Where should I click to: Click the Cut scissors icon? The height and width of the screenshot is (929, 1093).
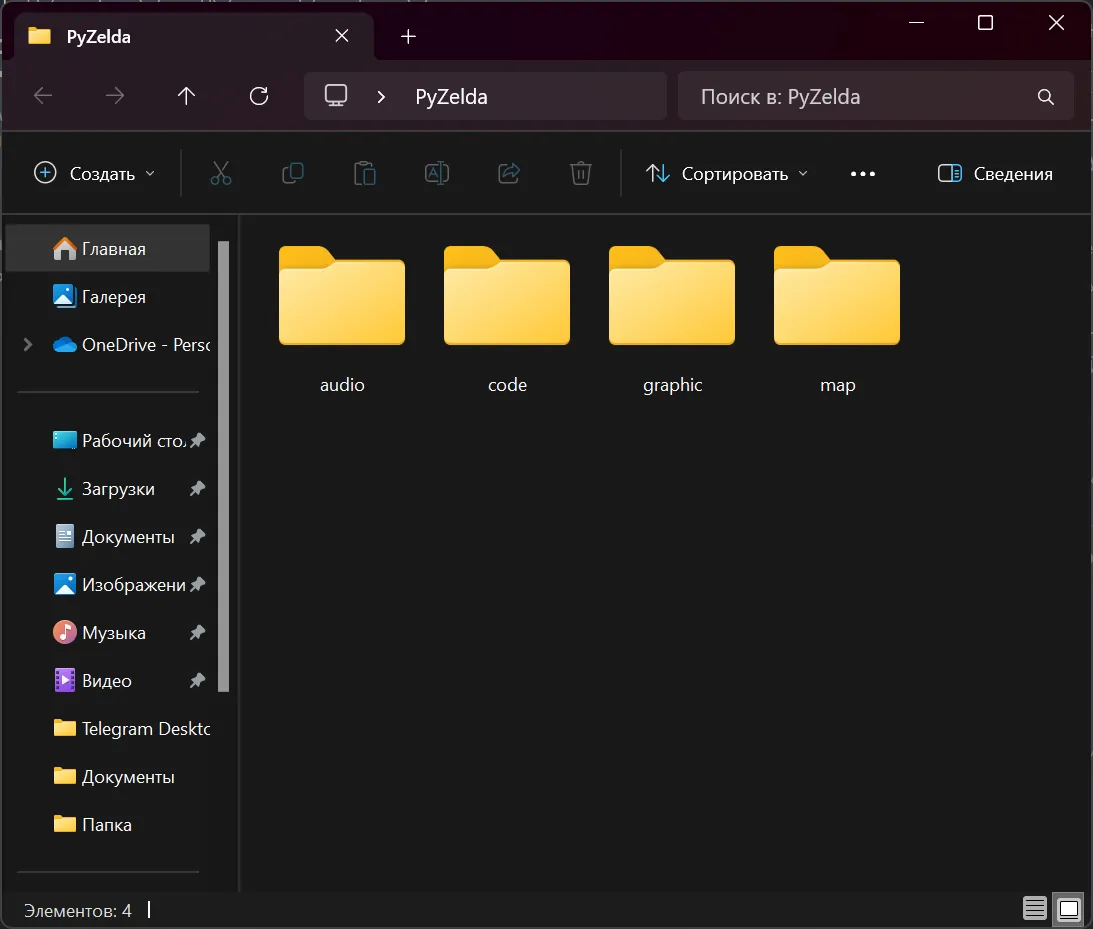221,173
